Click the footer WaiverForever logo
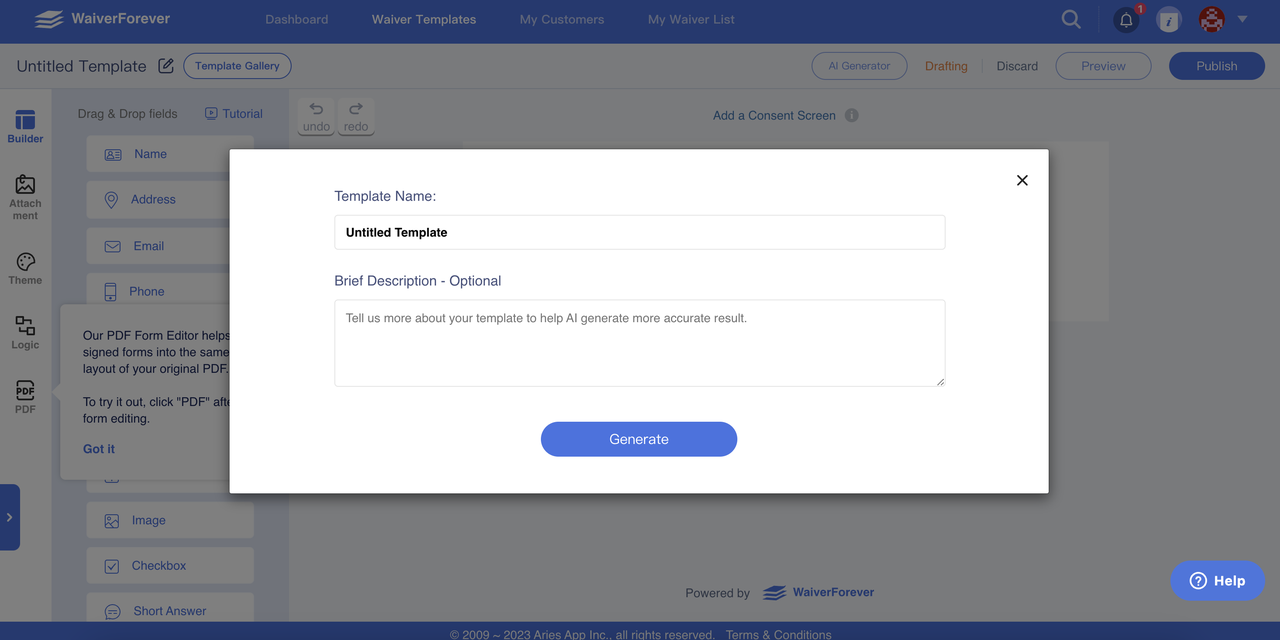Screen dimensions: 1280x640 point(818,593)
